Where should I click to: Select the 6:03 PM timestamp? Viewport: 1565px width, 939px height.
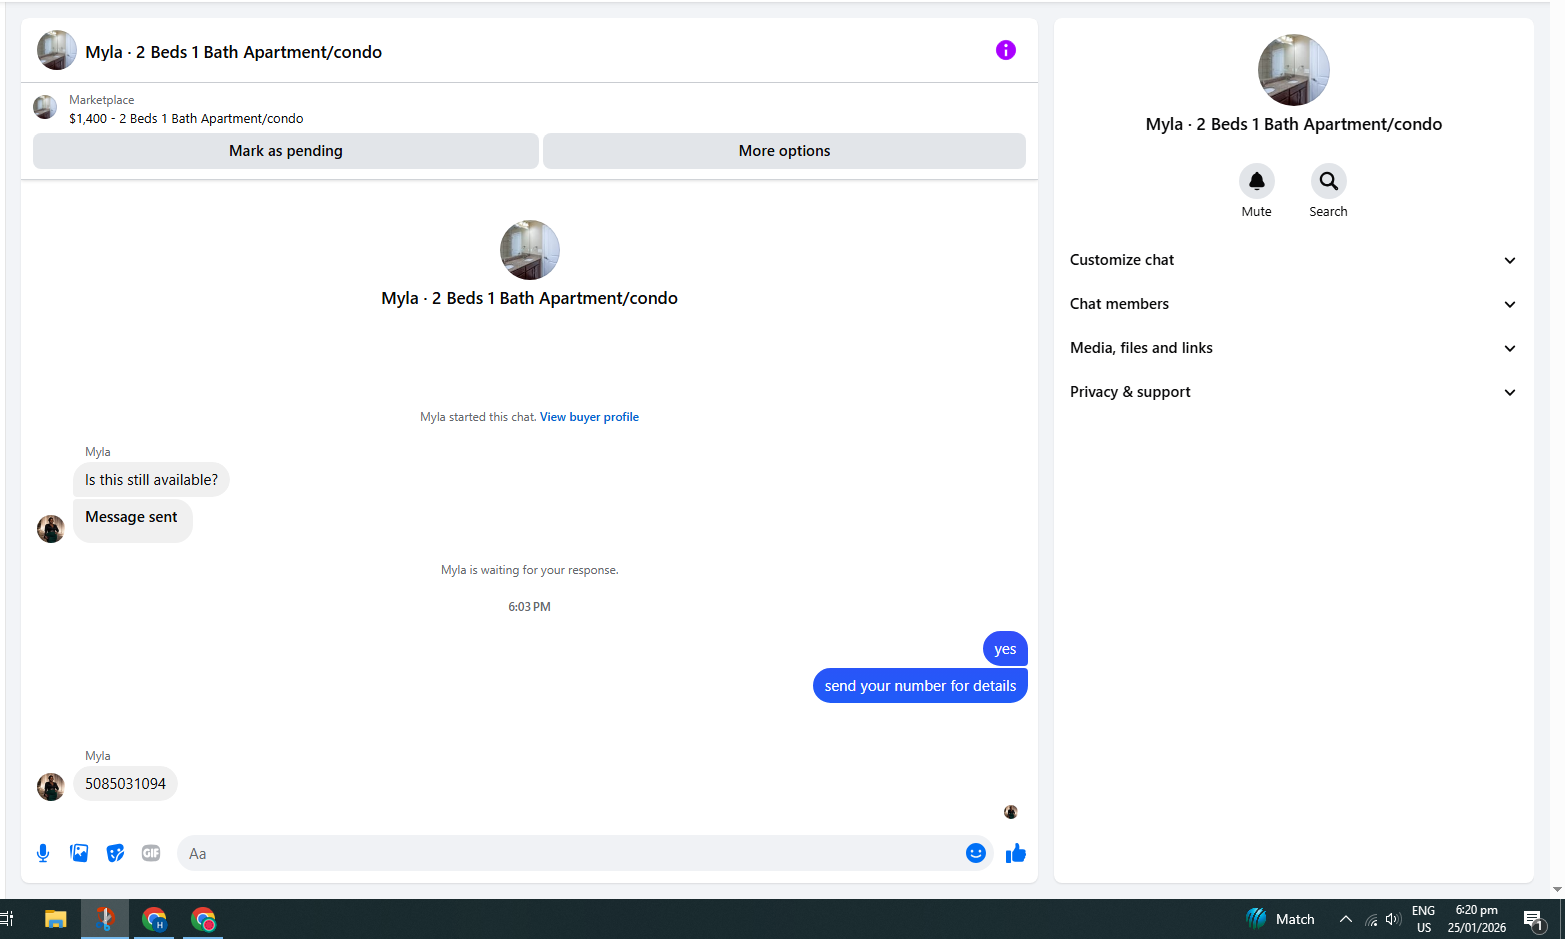tap(529, 607)
